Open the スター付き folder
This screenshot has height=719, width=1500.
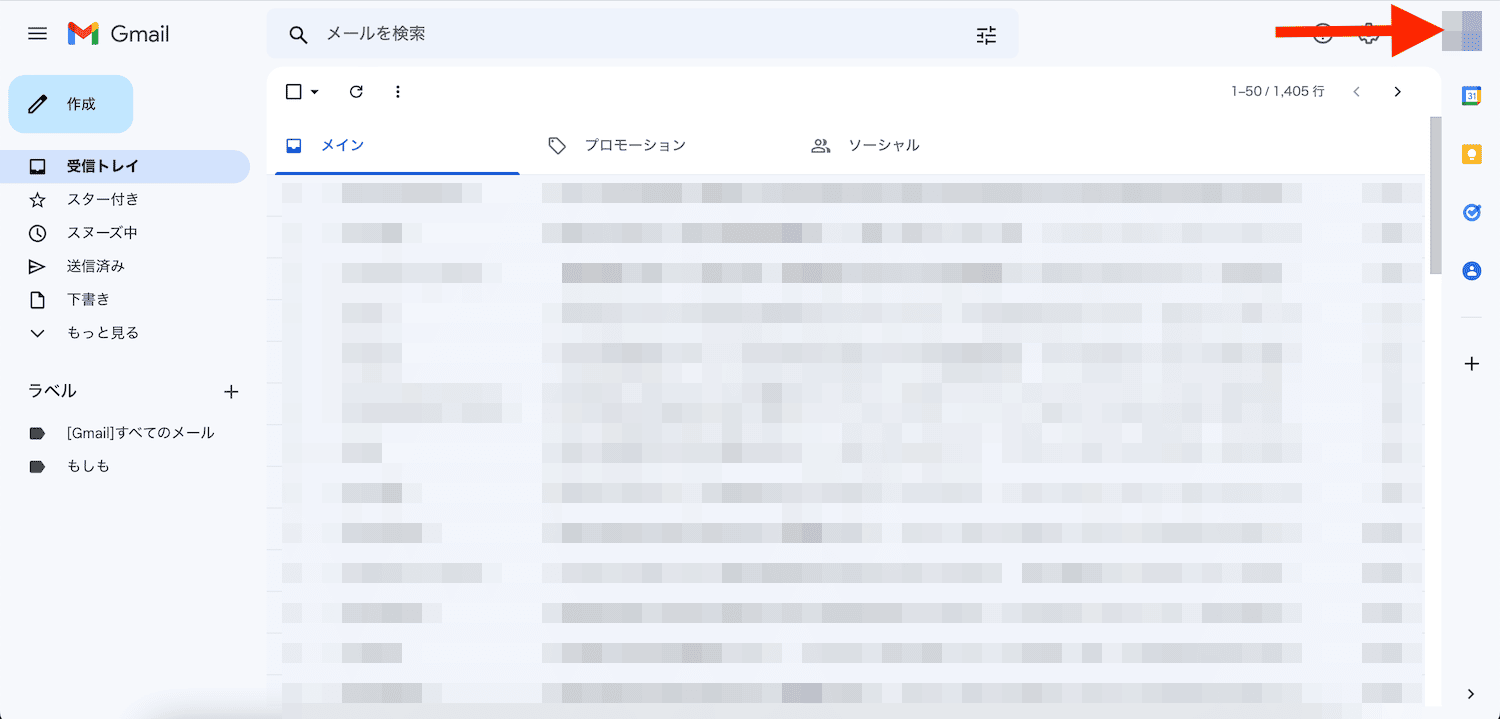[x=102, y=200]
